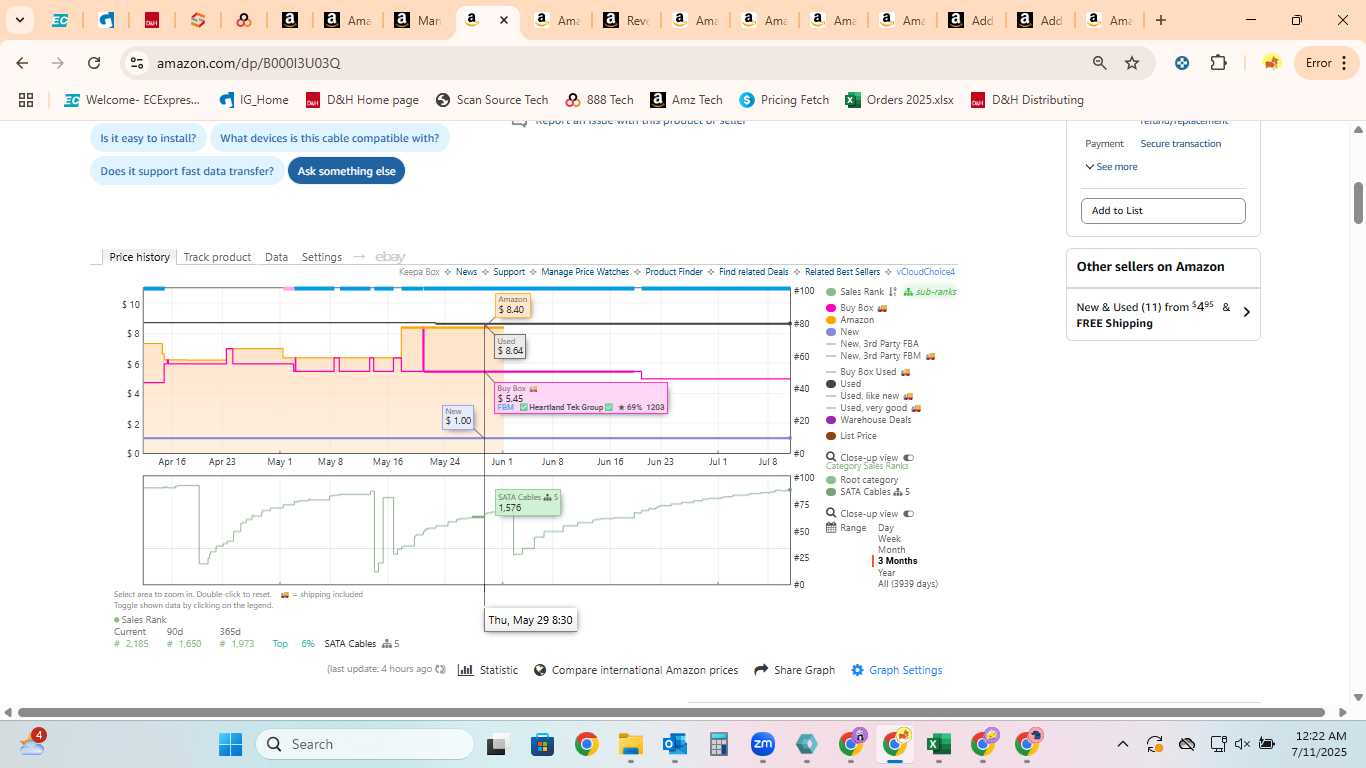Expand See more under Payment details
This screenshot has height=768, width=1366.
(x=1111, y=167)
